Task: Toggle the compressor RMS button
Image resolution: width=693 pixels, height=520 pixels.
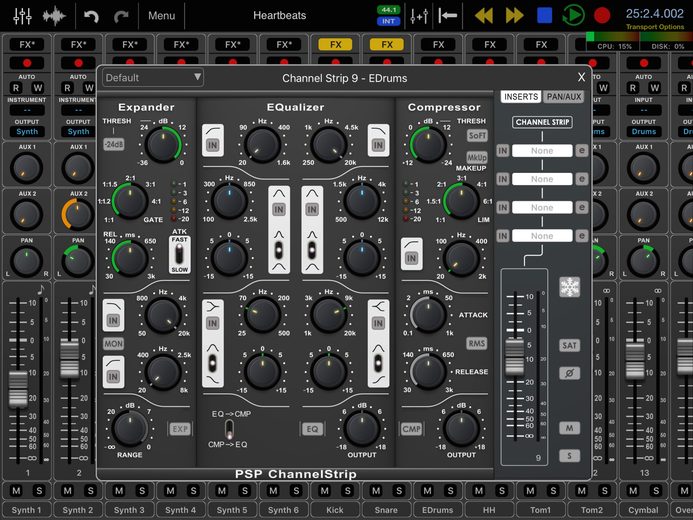Action: pos(477,343)
